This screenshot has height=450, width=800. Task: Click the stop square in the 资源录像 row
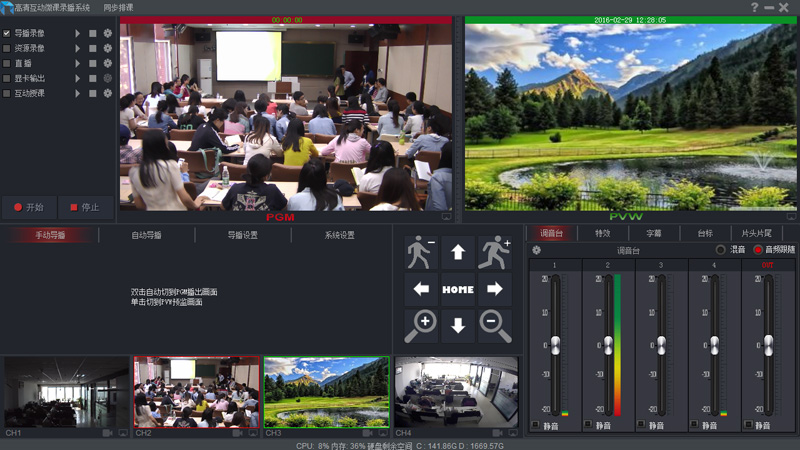tap(93, 48)
